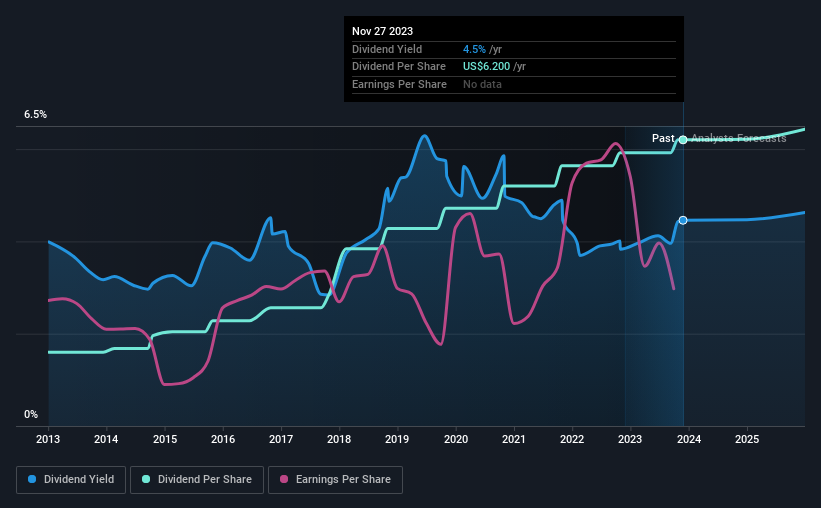Click the teal Dividend Per Share legend dot

point(146,479)
